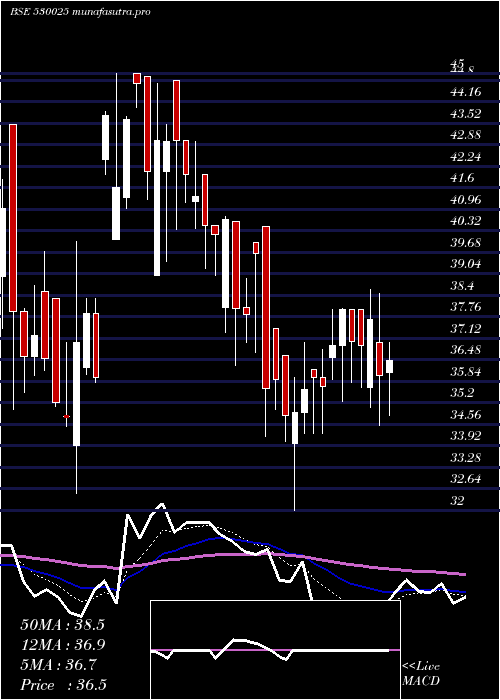Click the 41.6 price axis label
Screen dimensions: 500x700
pyautogui.click(x=463, y=178)
